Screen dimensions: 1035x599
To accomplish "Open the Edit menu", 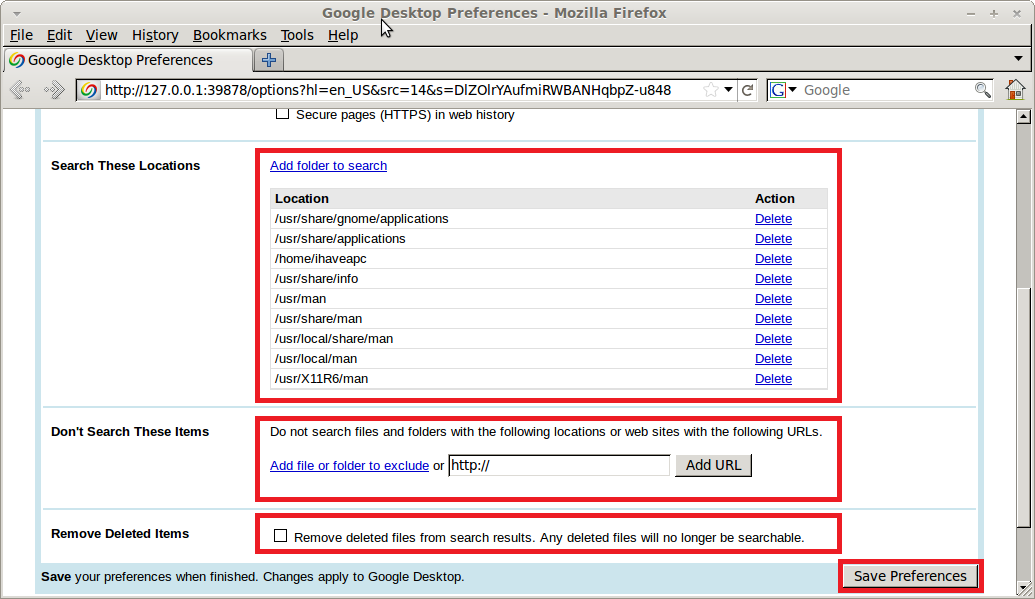I will point(59,35).
